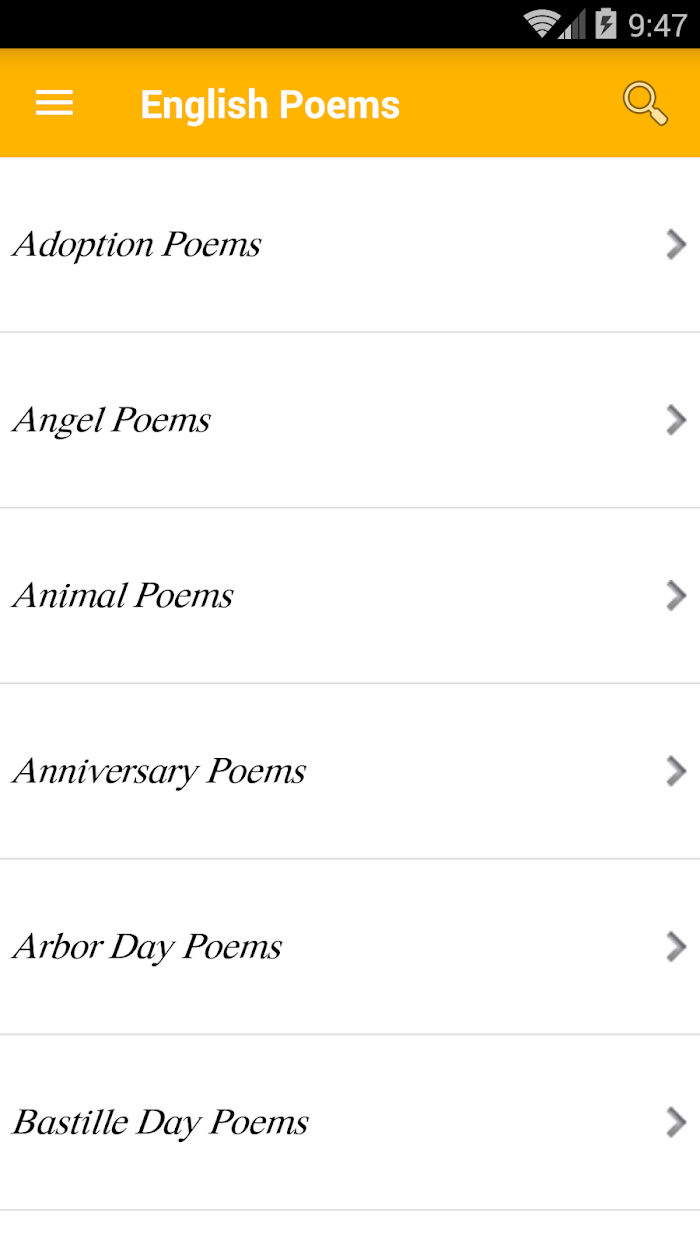The image size is (700, 1244).
Task: Expand the Anniversary Poems chevron arrow
Action: (677, 771)
